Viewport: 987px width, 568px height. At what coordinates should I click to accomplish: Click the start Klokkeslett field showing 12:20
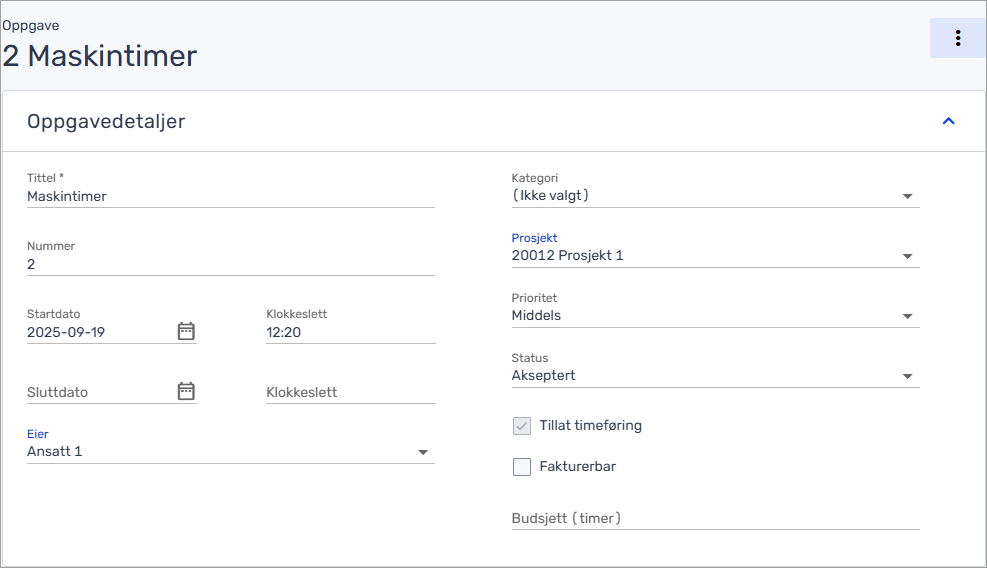coord(350,332)
